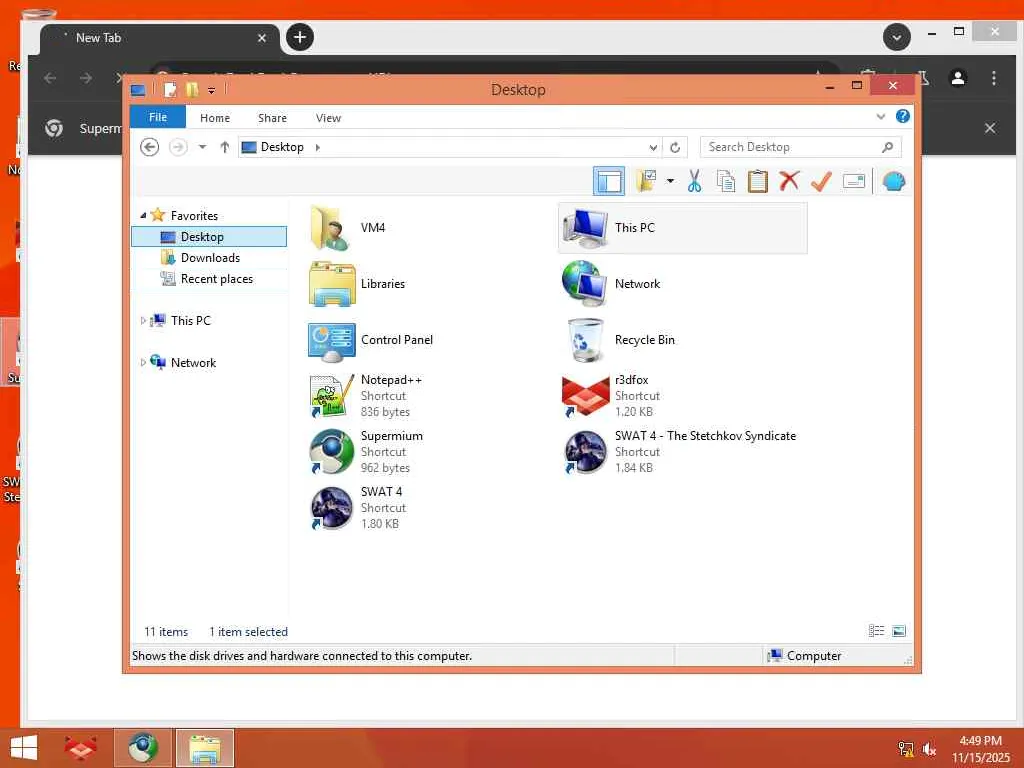Screen dimensions: 1024x768
Task: Dismiss the Supermium info bar
Action: coord(990,128)
